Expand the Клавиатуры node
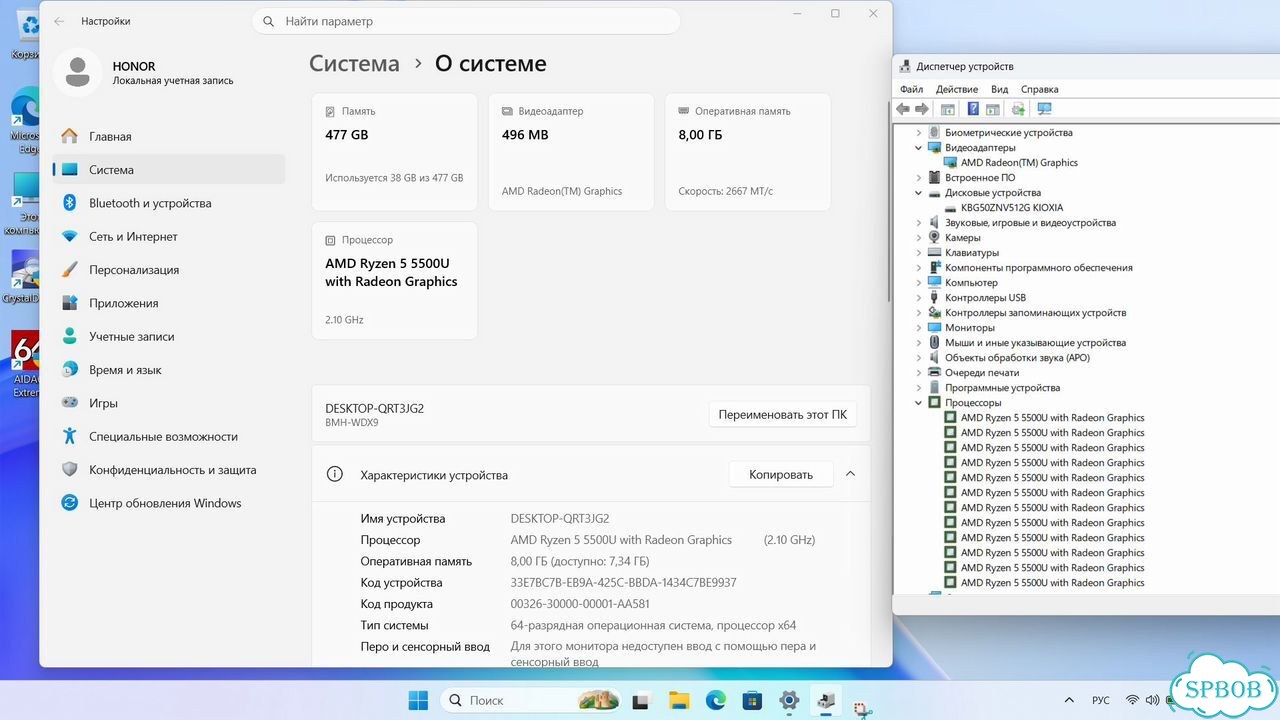The image size is (1280, 720). 919,252
